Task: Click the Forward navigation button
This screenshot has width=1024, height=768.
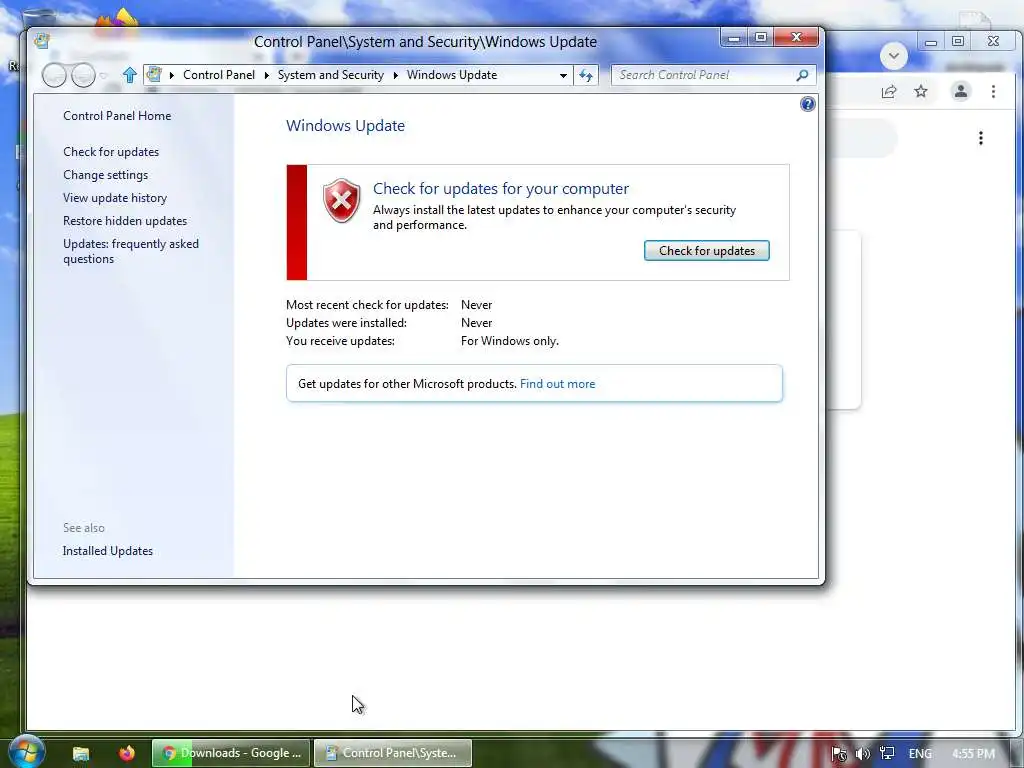Action: click(x=83, y=75)
